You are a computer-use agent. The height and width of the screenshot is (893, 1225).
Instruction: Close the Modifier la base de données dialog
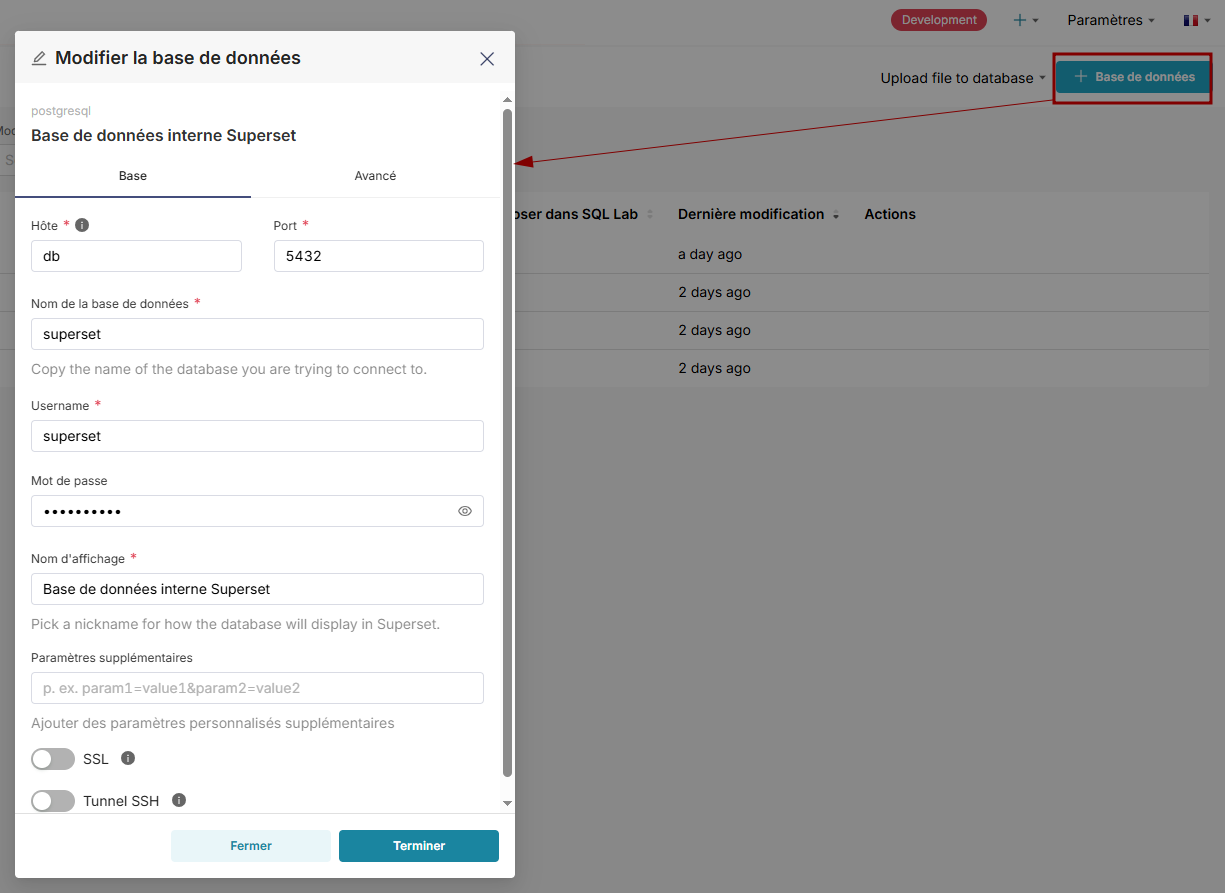pos(487,59)
